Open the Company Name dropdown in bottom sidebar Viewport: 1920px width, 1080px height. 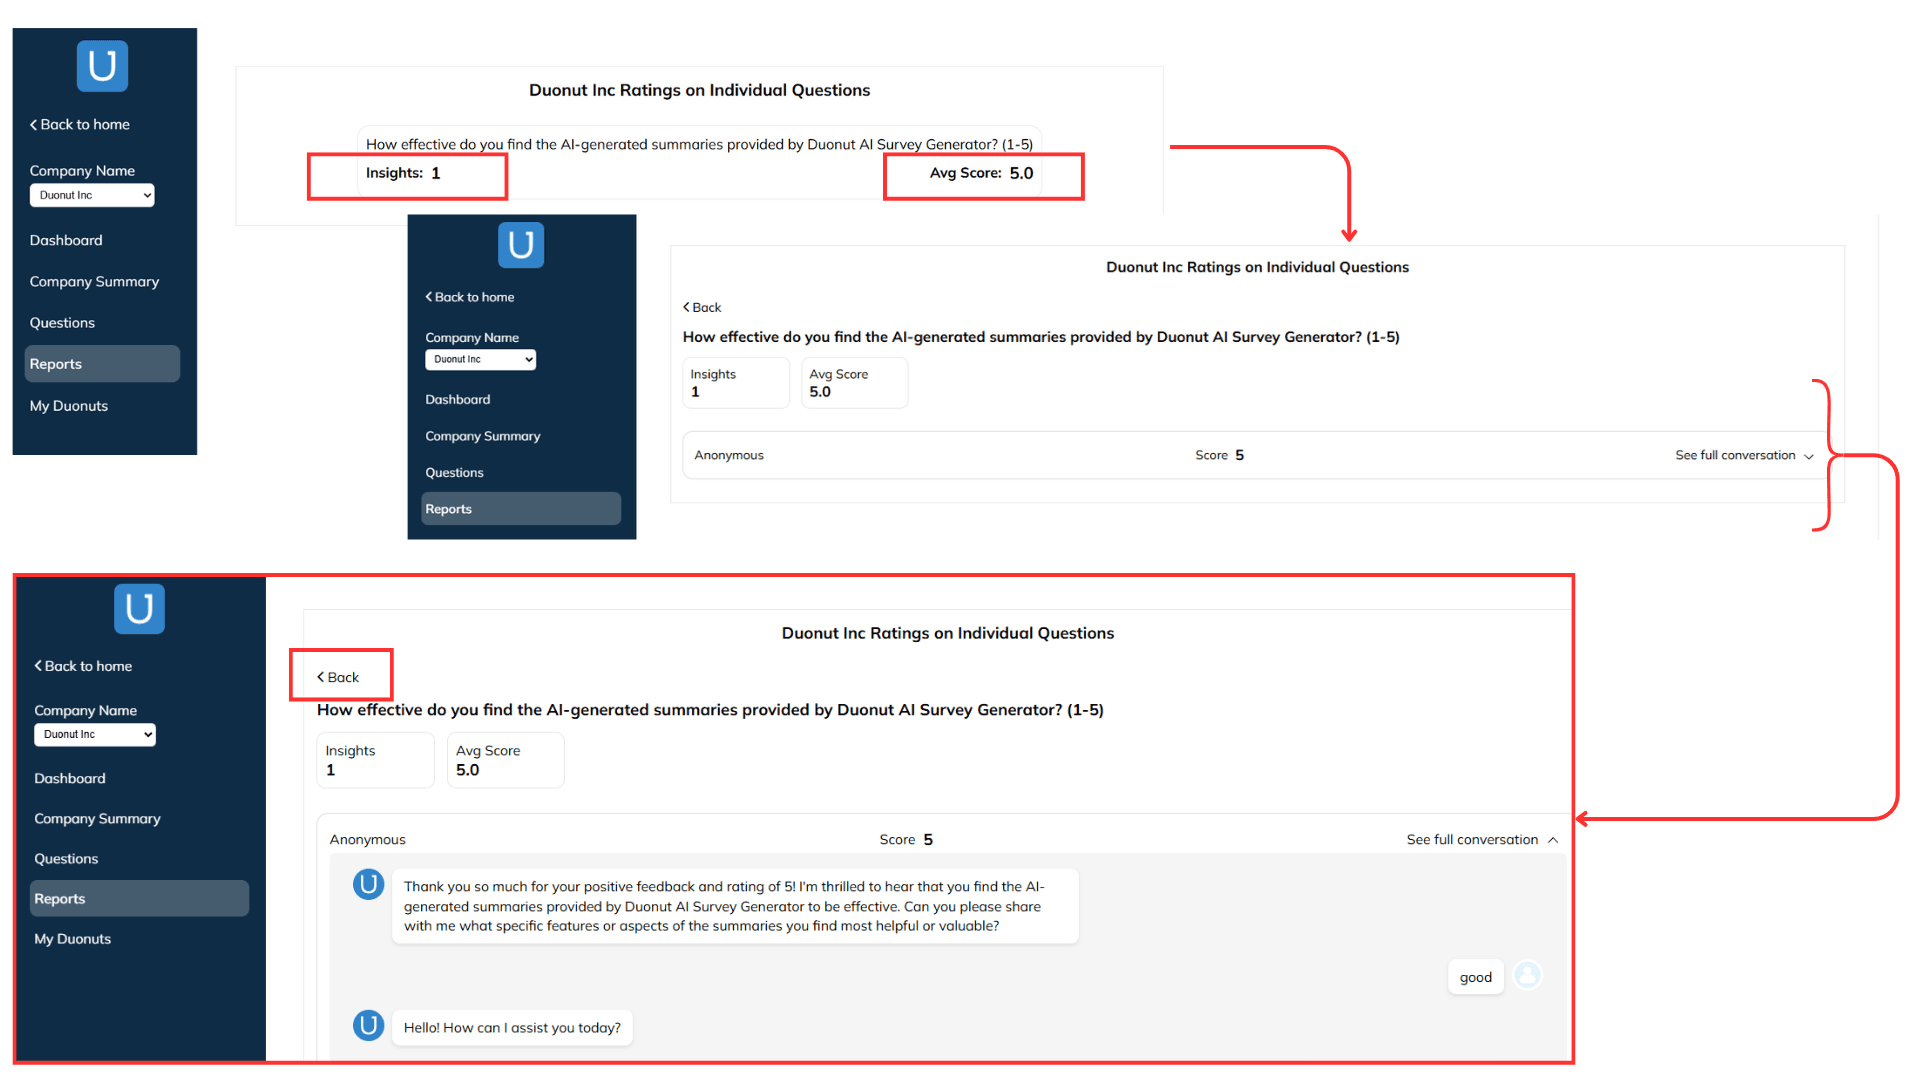pos(95,734)
